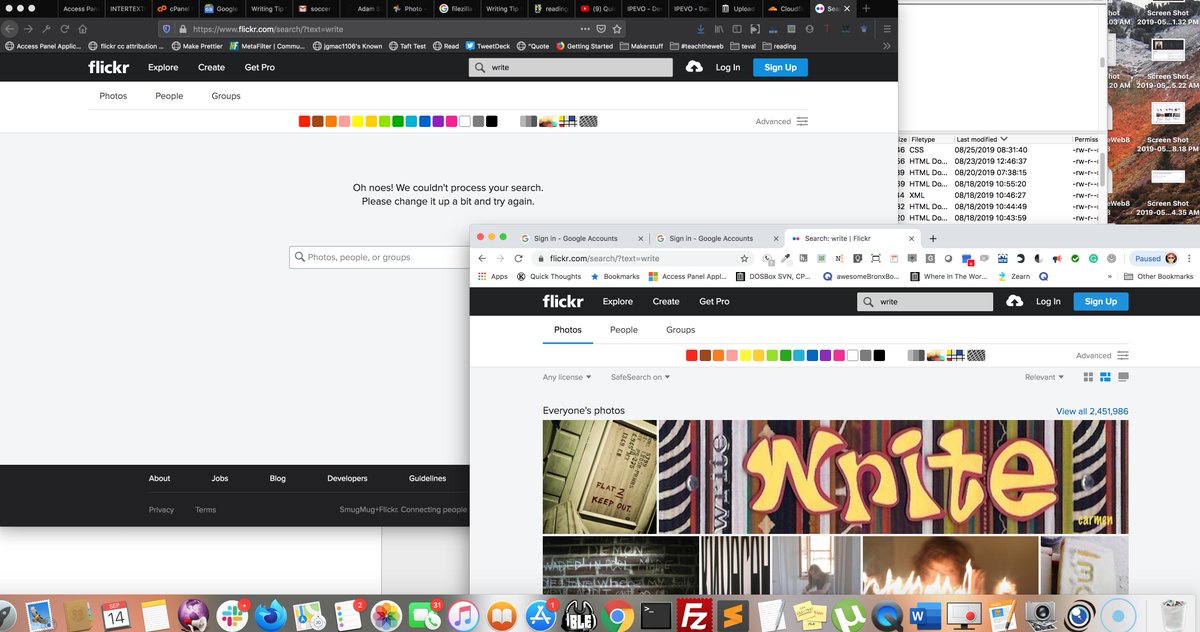Image resolution: width=1200 pixels, height=632 pixels.
Task: Reload the page in Firefox
Action: pos(65,29)
